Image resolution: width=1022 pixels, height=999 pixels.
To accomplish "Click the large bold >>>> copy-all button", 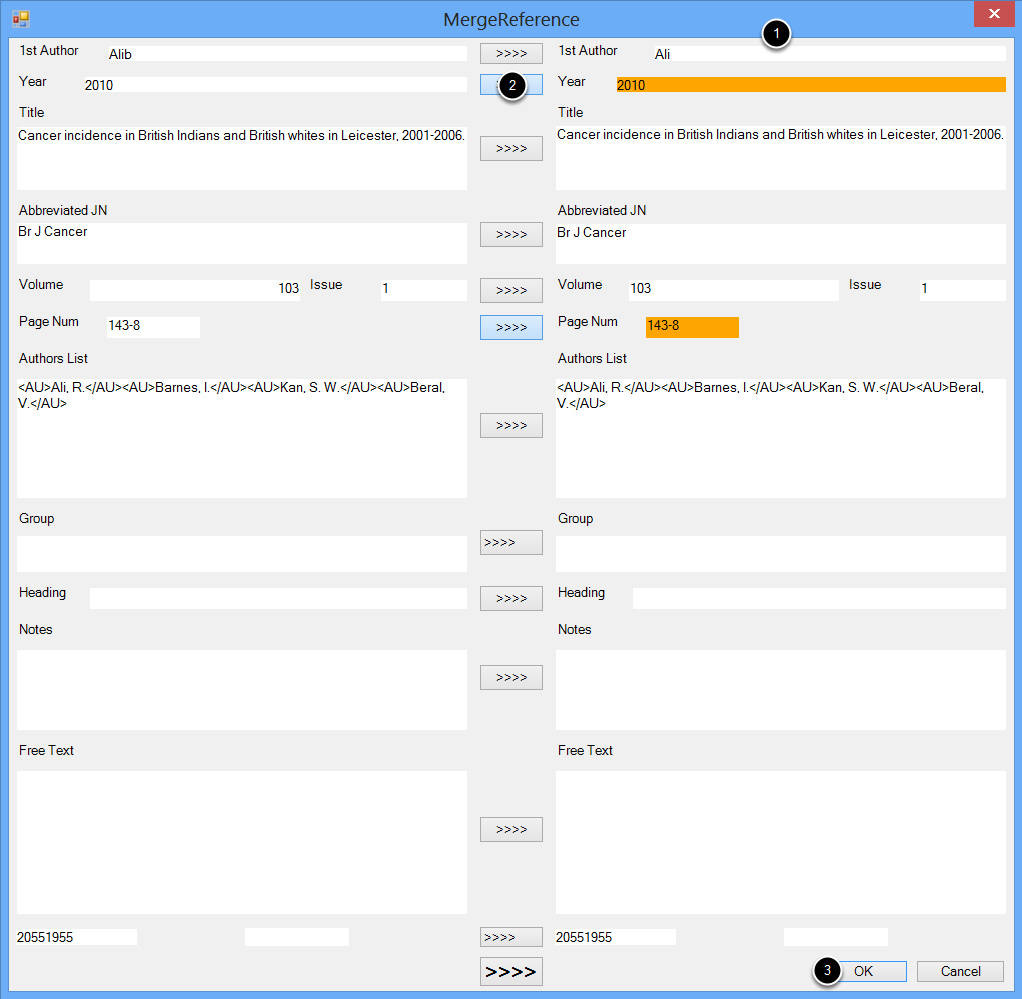I will [511, 971].
